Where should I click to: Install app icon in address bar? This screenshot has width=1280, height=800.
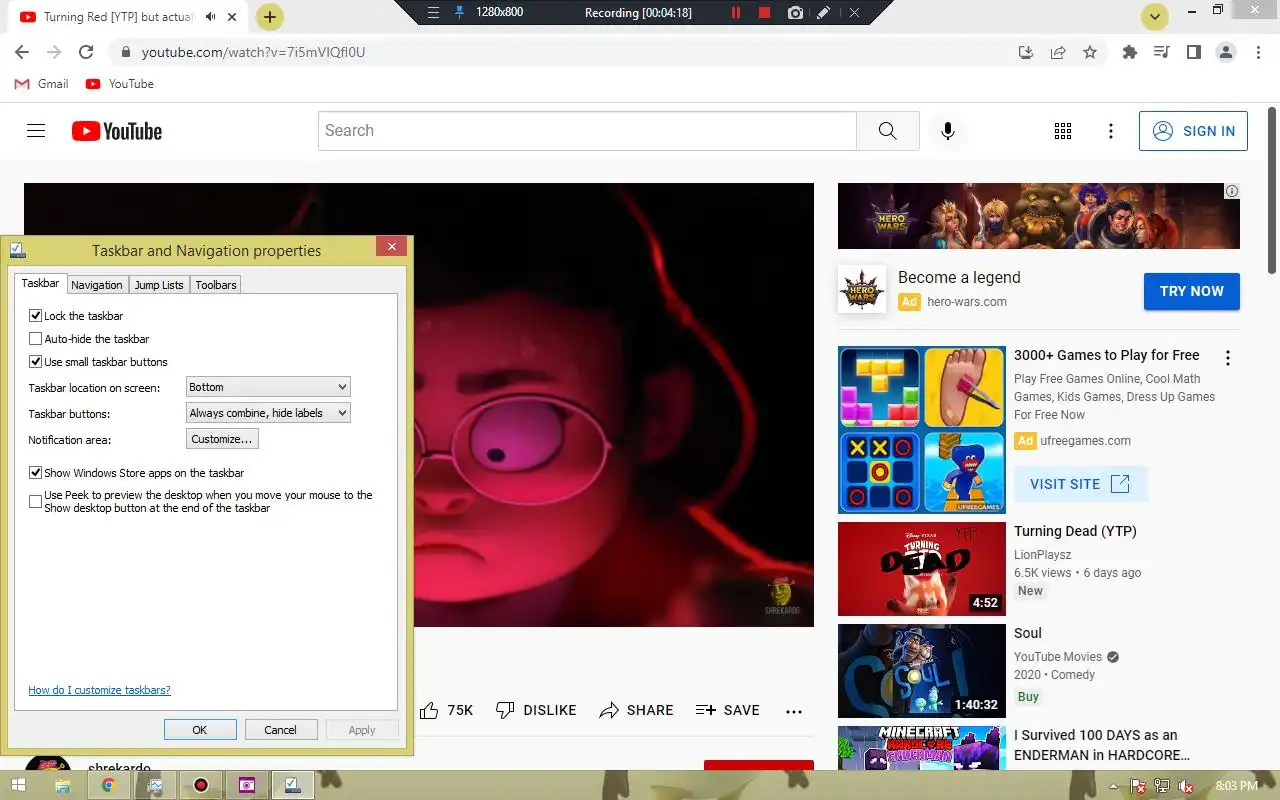[1025, 52]
